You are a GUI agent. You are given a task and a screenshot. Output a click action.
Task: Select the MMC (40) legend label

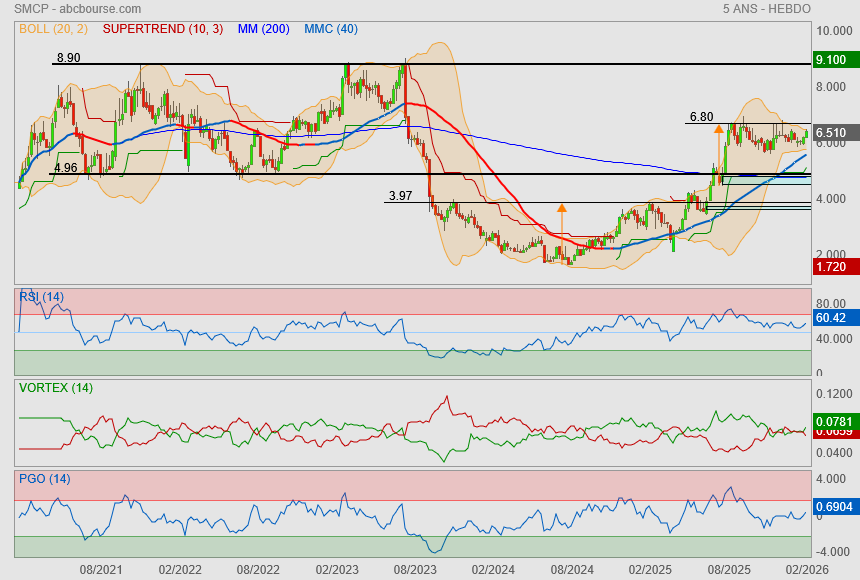pyautogui.click(x=331, y=30)
